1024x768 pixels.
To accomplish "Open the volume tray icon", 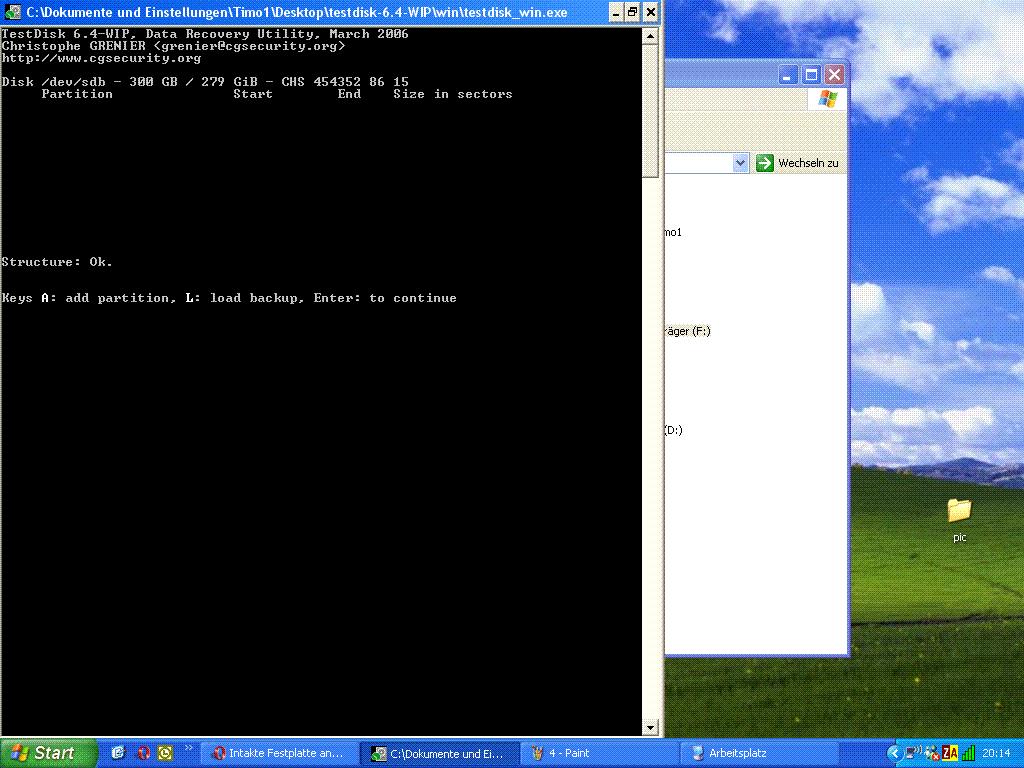I will point(915,752).
